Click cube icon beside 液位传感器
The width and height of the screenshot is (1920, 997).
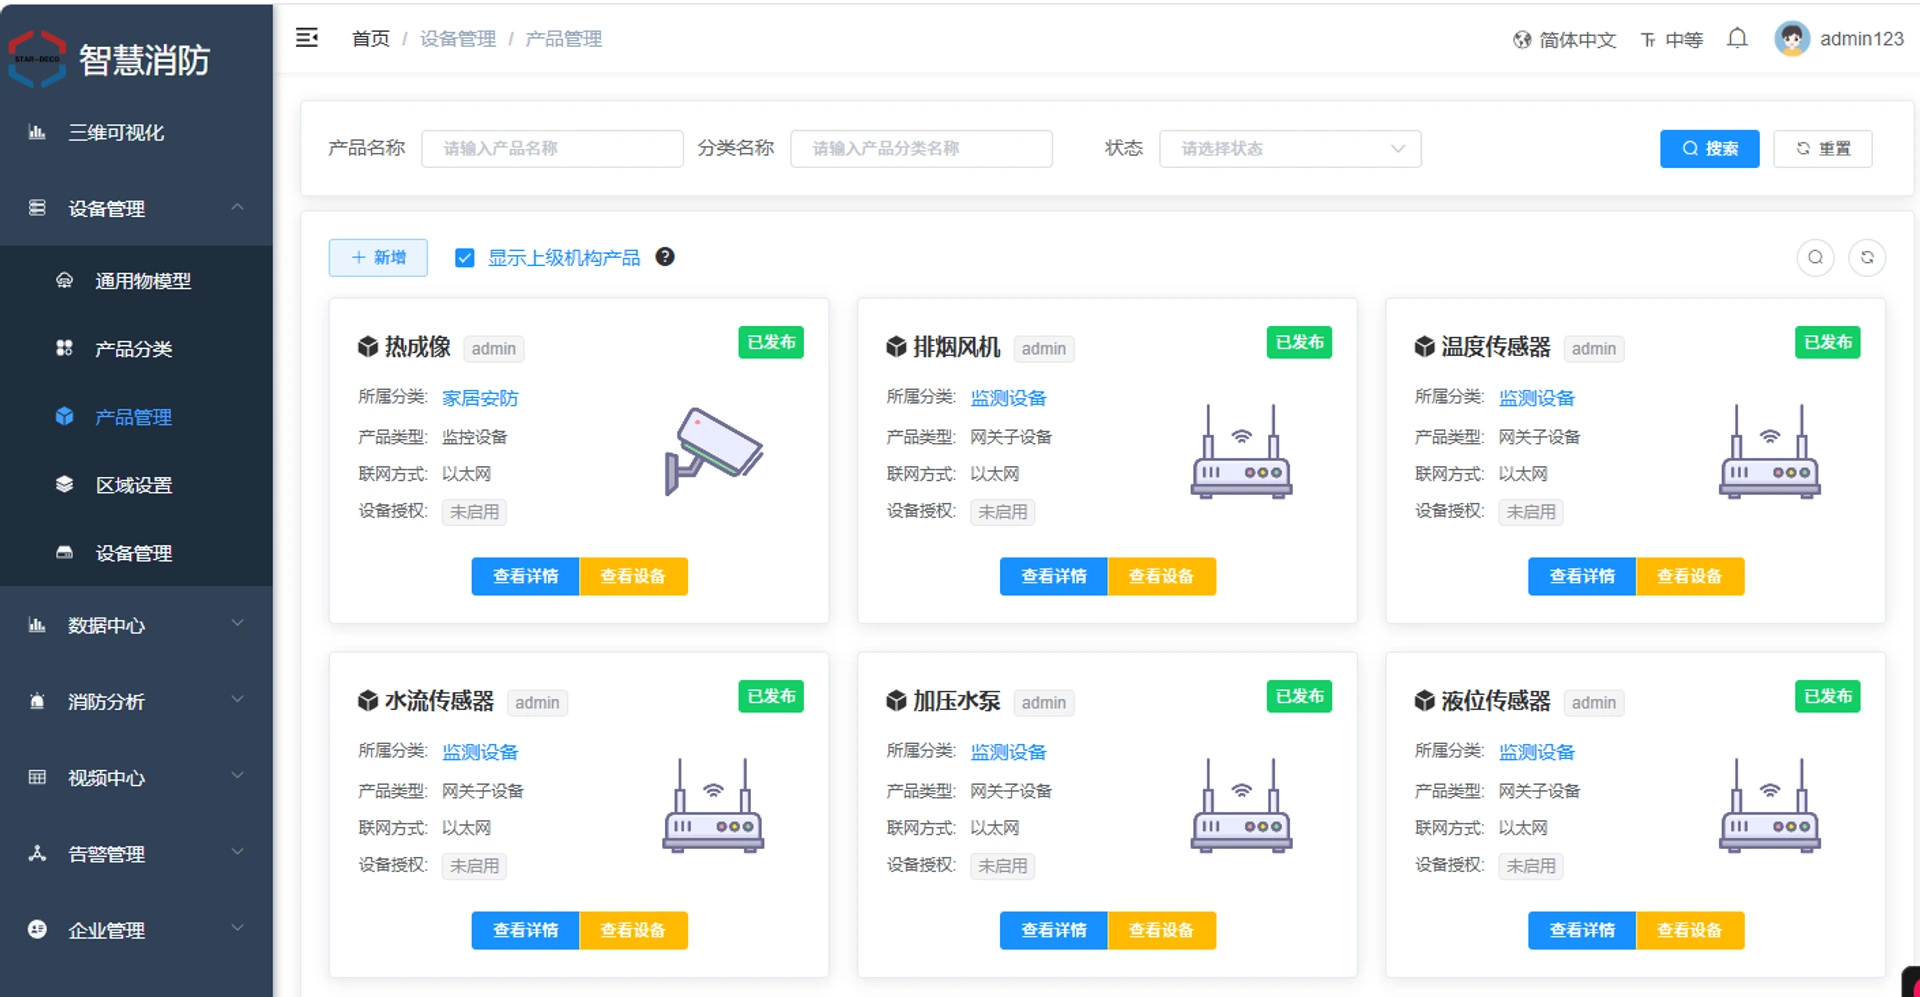click(x=1424, y=701)
